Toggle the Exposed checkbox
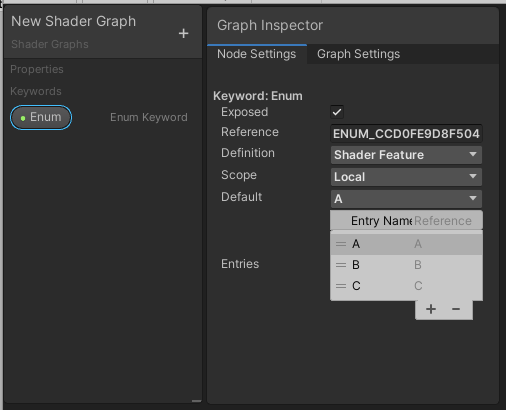 tap(337, 112)
